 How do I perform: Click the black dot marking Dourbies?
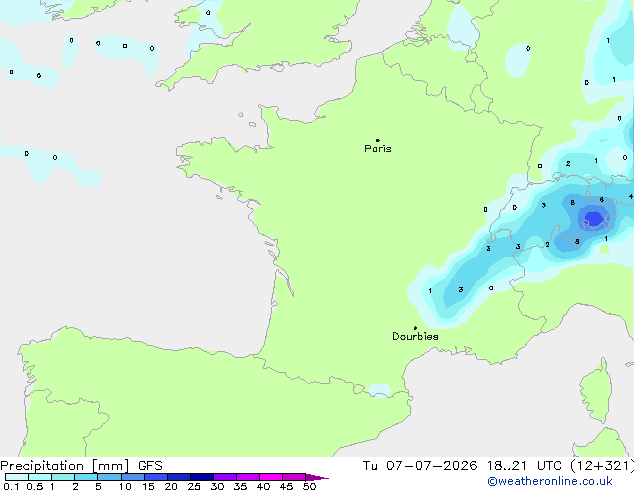point(415,328)
